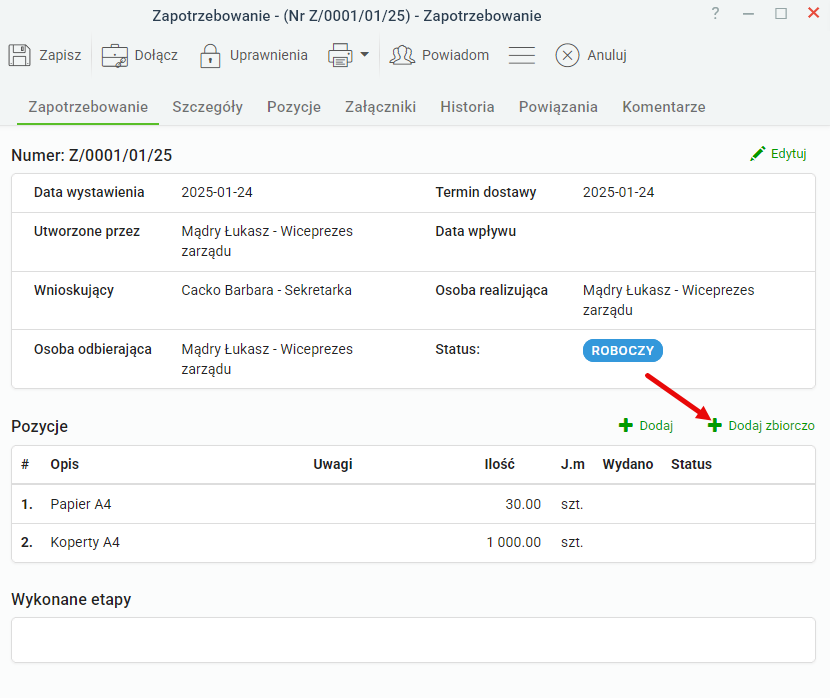Close the window with red X
830x698 pixels.
(x=814, y=13)
